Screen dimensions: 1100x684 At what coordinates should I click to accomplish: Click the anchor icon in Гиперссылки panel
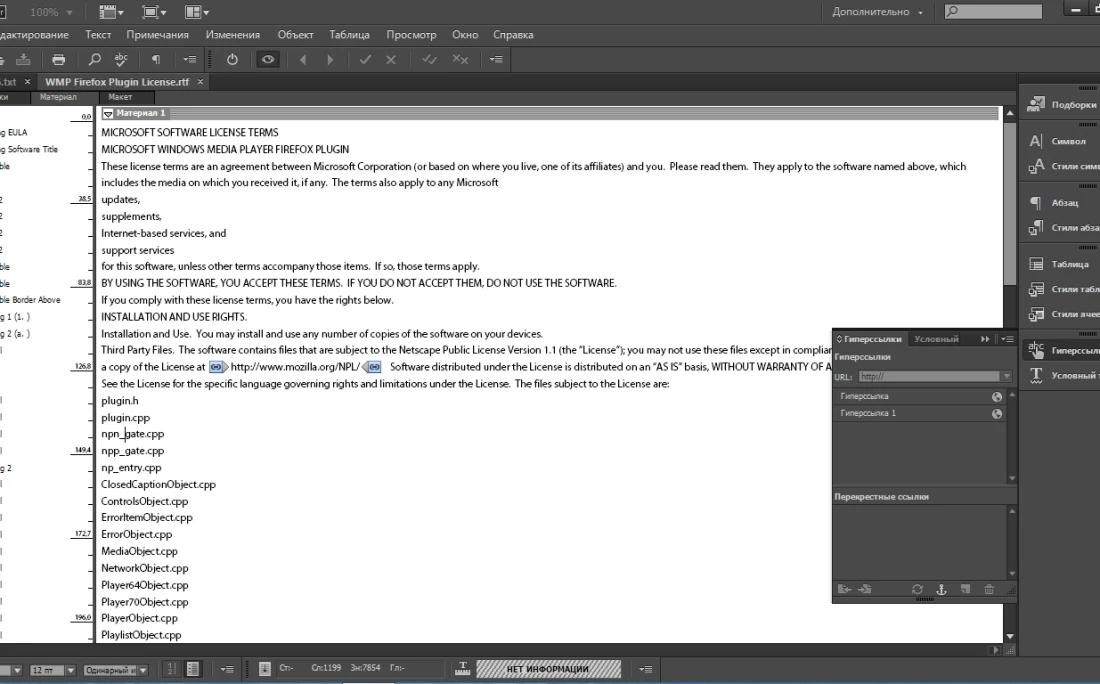[x=941, y=590]
